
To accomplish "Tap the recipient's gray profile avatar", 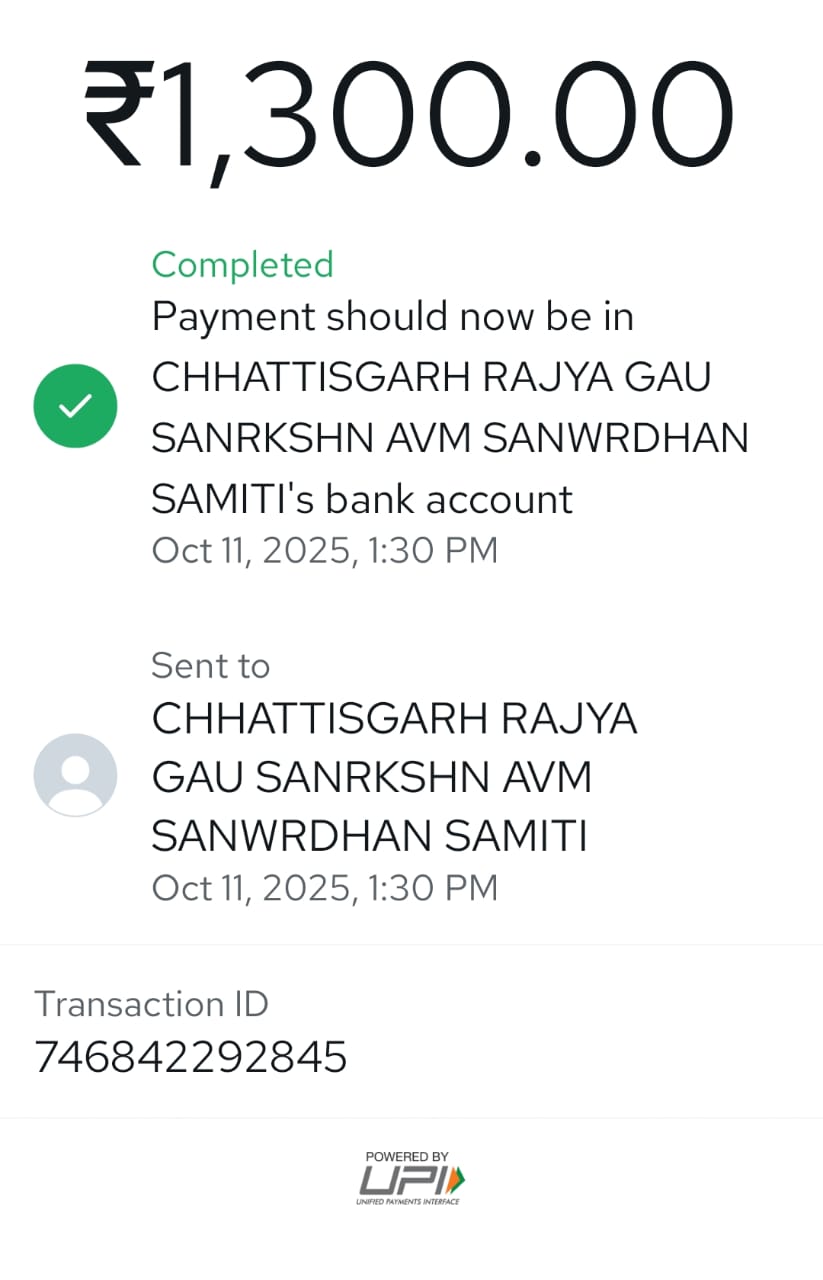I will (75, 775).
